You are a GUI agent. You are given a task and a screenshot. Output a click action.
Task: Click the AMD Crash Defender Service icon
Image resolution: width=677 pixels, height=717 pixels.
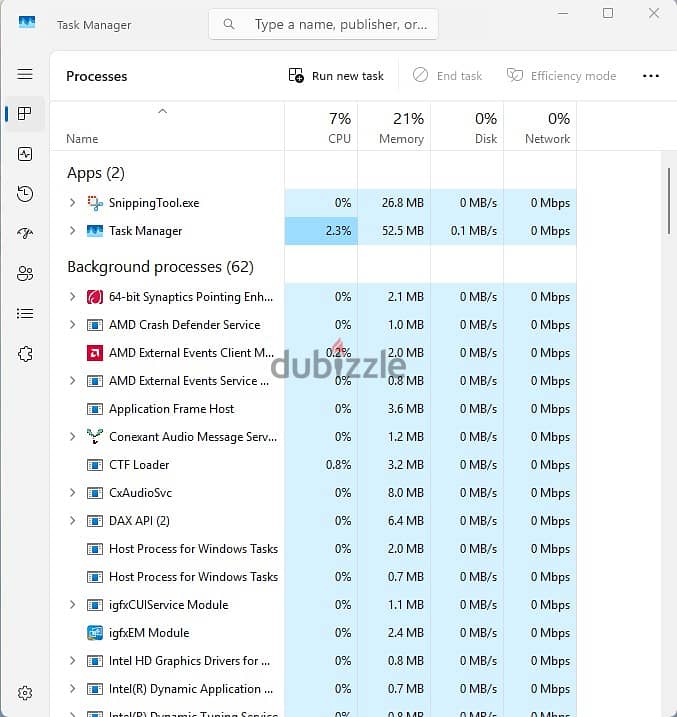(95, 325)
